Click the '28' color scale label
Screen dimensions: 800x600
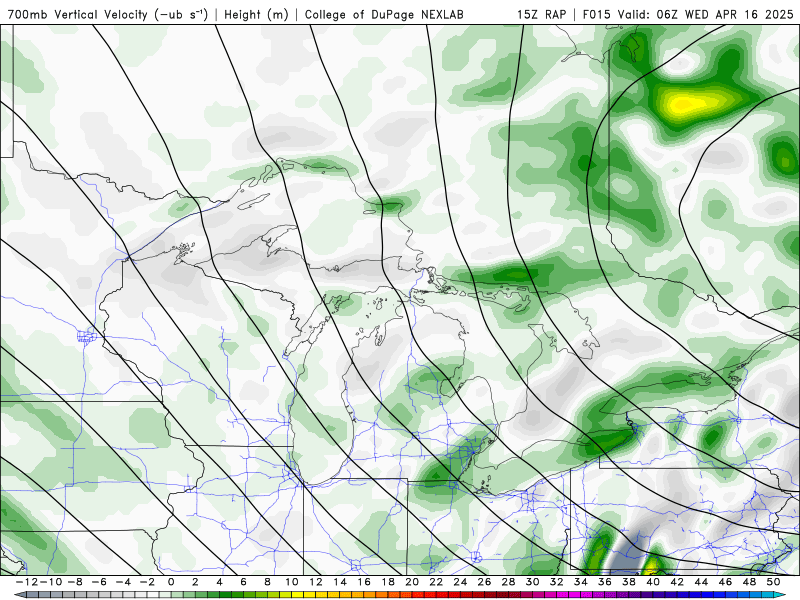(508, 582)
